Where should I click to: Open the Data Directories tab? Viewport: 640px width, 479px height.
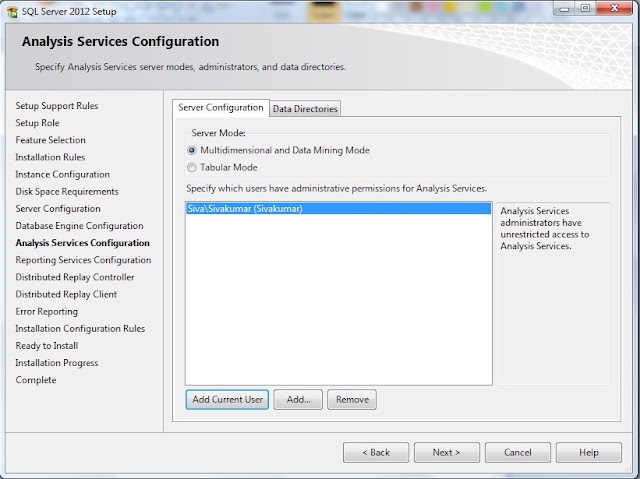(305, 109)
